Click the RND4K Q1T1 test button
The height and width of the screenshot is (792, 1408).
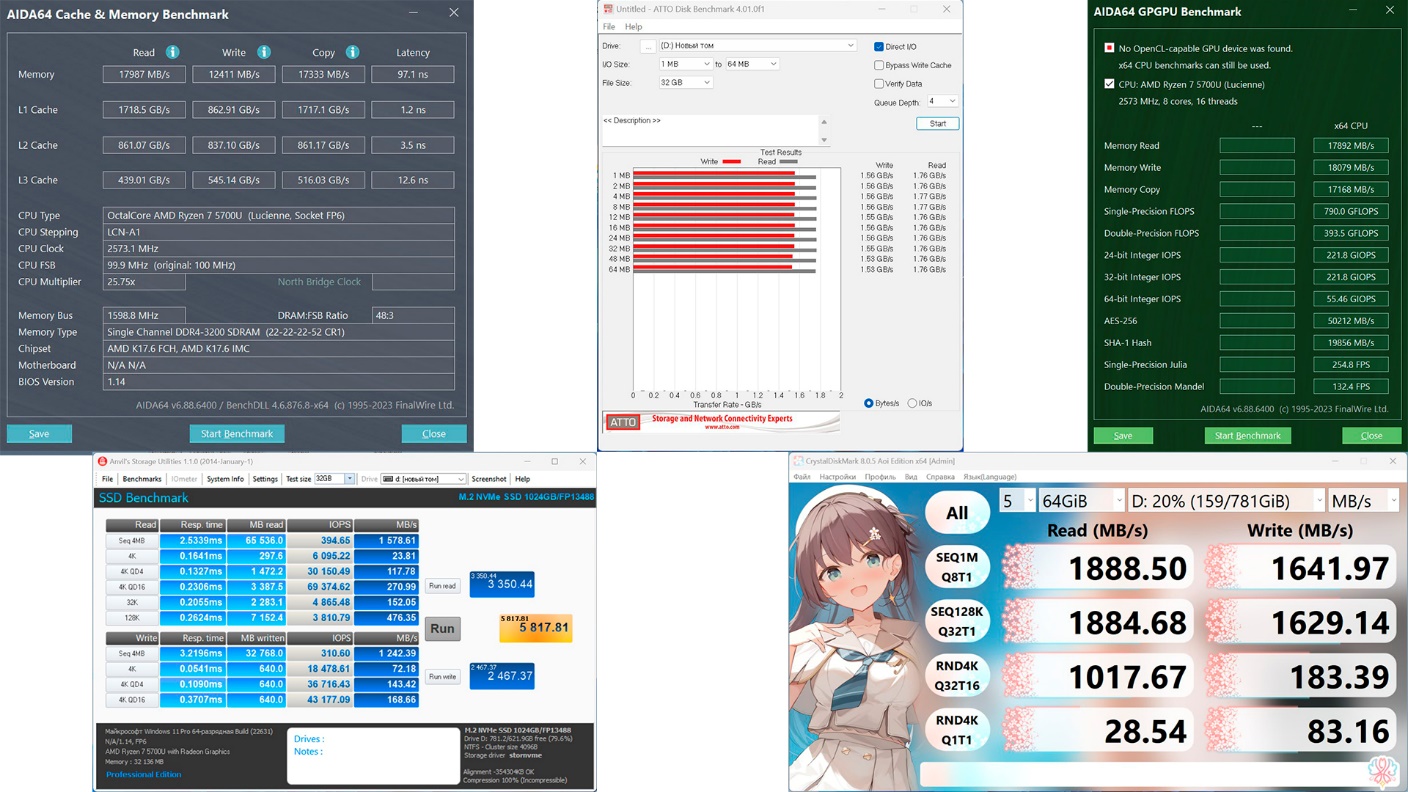[957, 730]
